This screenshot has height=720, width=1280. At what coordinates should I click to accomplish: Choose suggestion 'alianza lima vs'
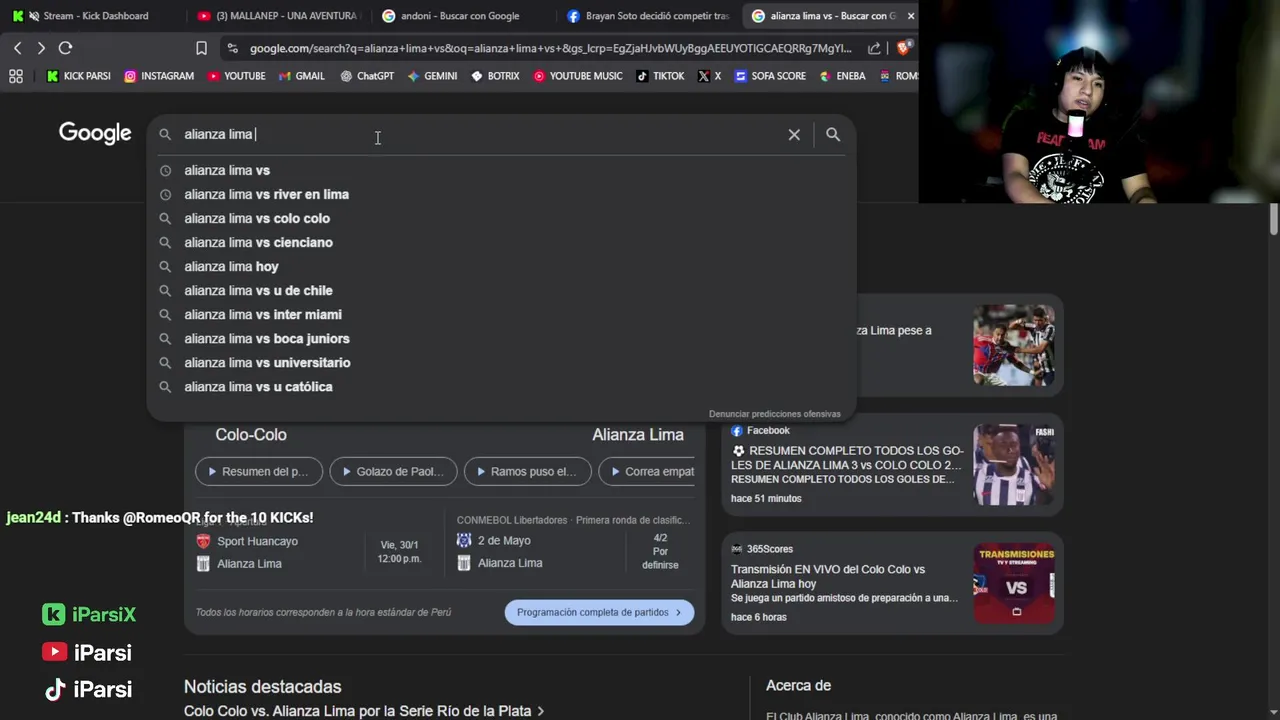click(500, 170)
